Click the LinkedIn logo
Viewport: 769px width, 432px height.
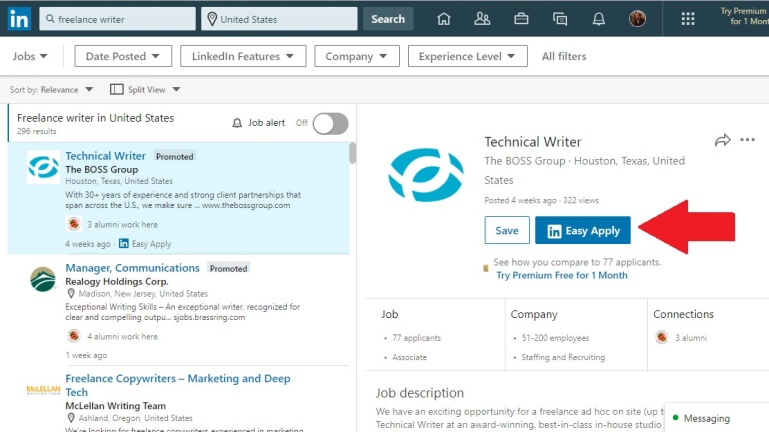[19, 19]
